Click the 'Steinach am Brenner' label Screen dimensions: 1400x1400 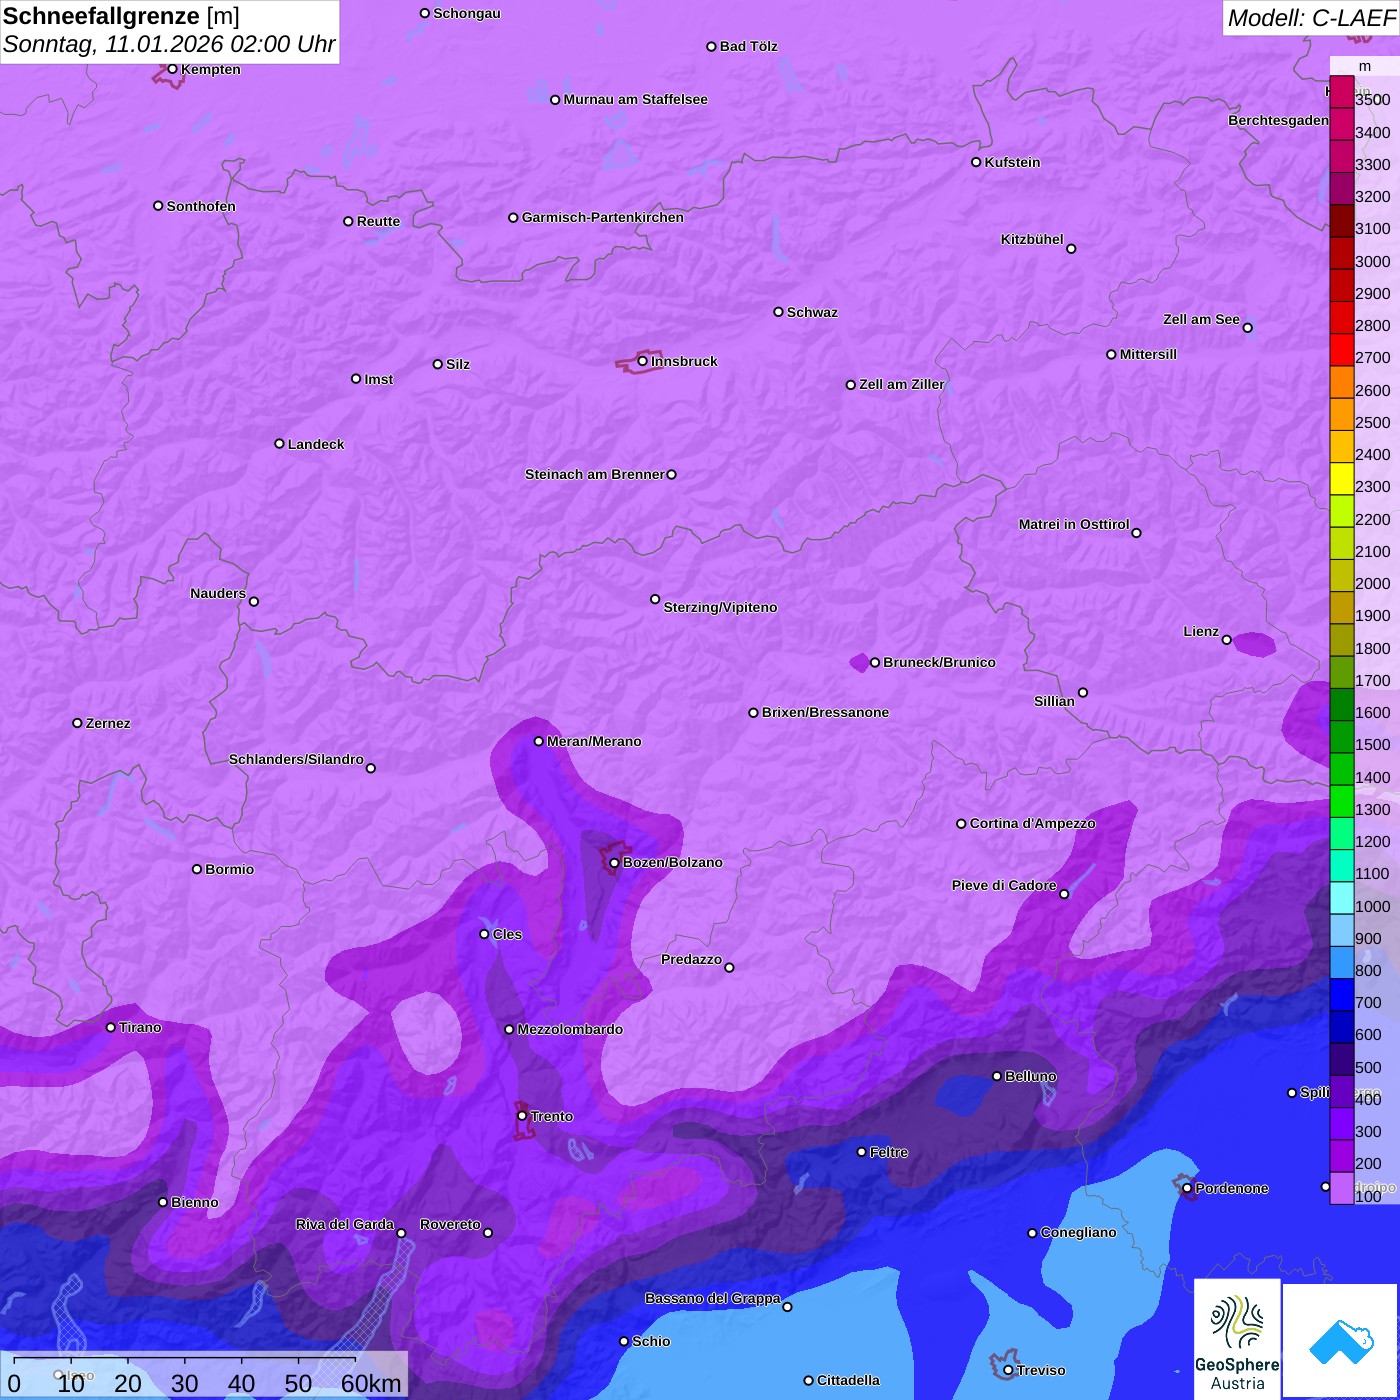(x=594, y=474)
